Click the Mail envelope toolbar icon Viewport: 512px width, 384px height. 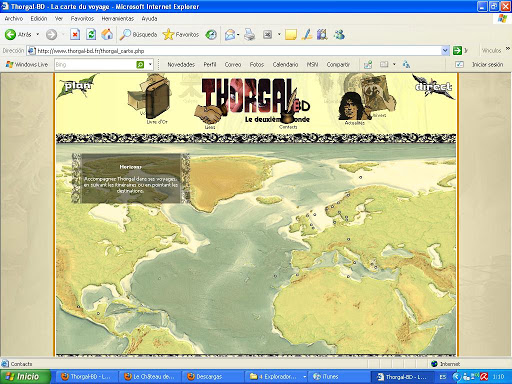[230, 34]
